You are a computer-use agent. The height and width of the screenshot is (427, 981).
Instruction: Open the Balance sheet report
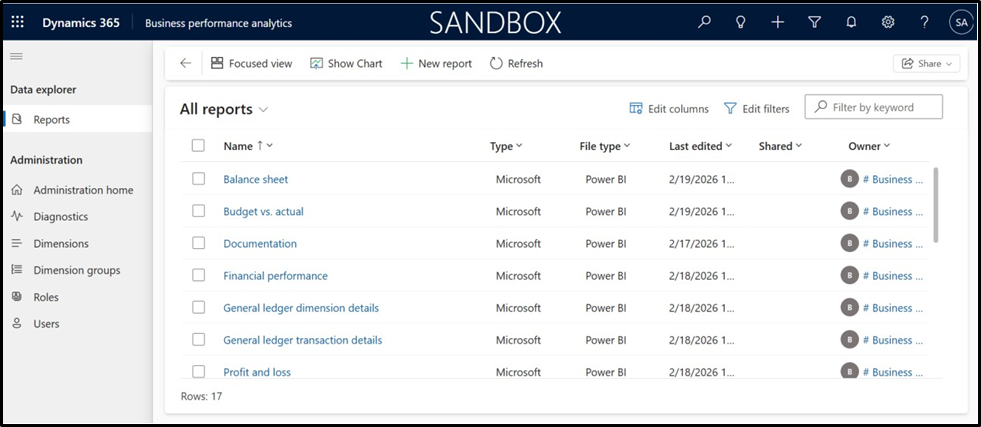click(x=256, y=179)
